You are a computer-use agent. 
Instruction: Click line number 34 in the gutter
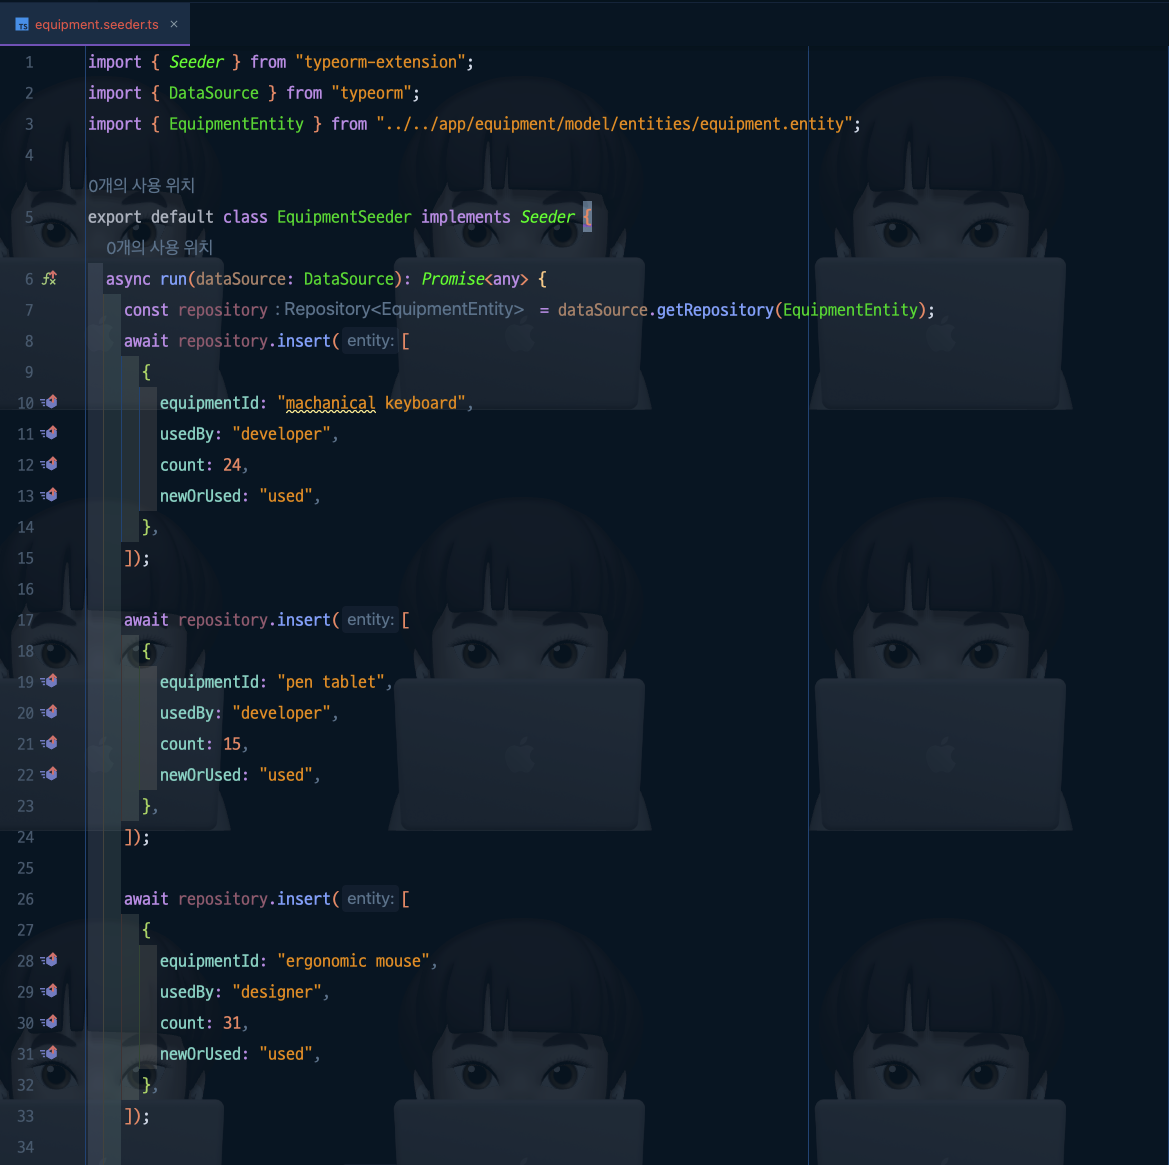(25, 1146)
